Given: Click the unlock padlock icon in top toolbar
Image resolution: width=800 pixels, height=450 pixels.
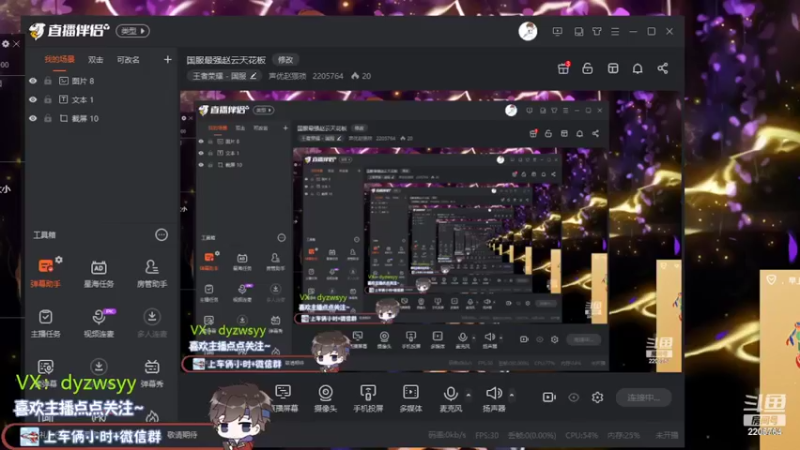Looking at the screenshot, I should [587, 68].
